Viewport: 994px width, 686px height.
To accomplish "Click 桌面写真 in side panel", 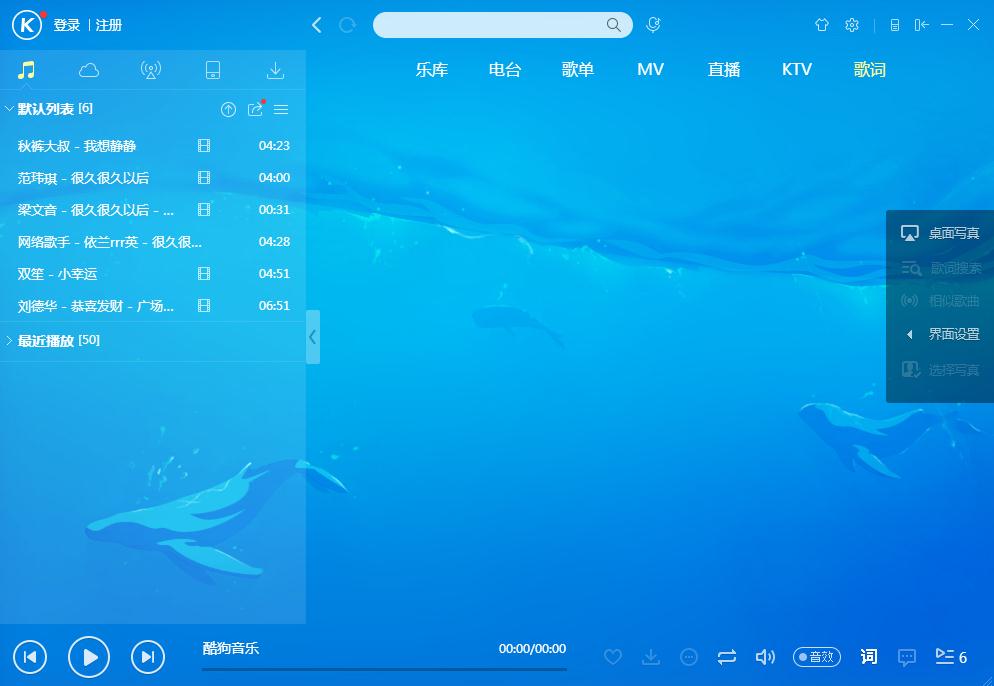I will click(940, 233).
